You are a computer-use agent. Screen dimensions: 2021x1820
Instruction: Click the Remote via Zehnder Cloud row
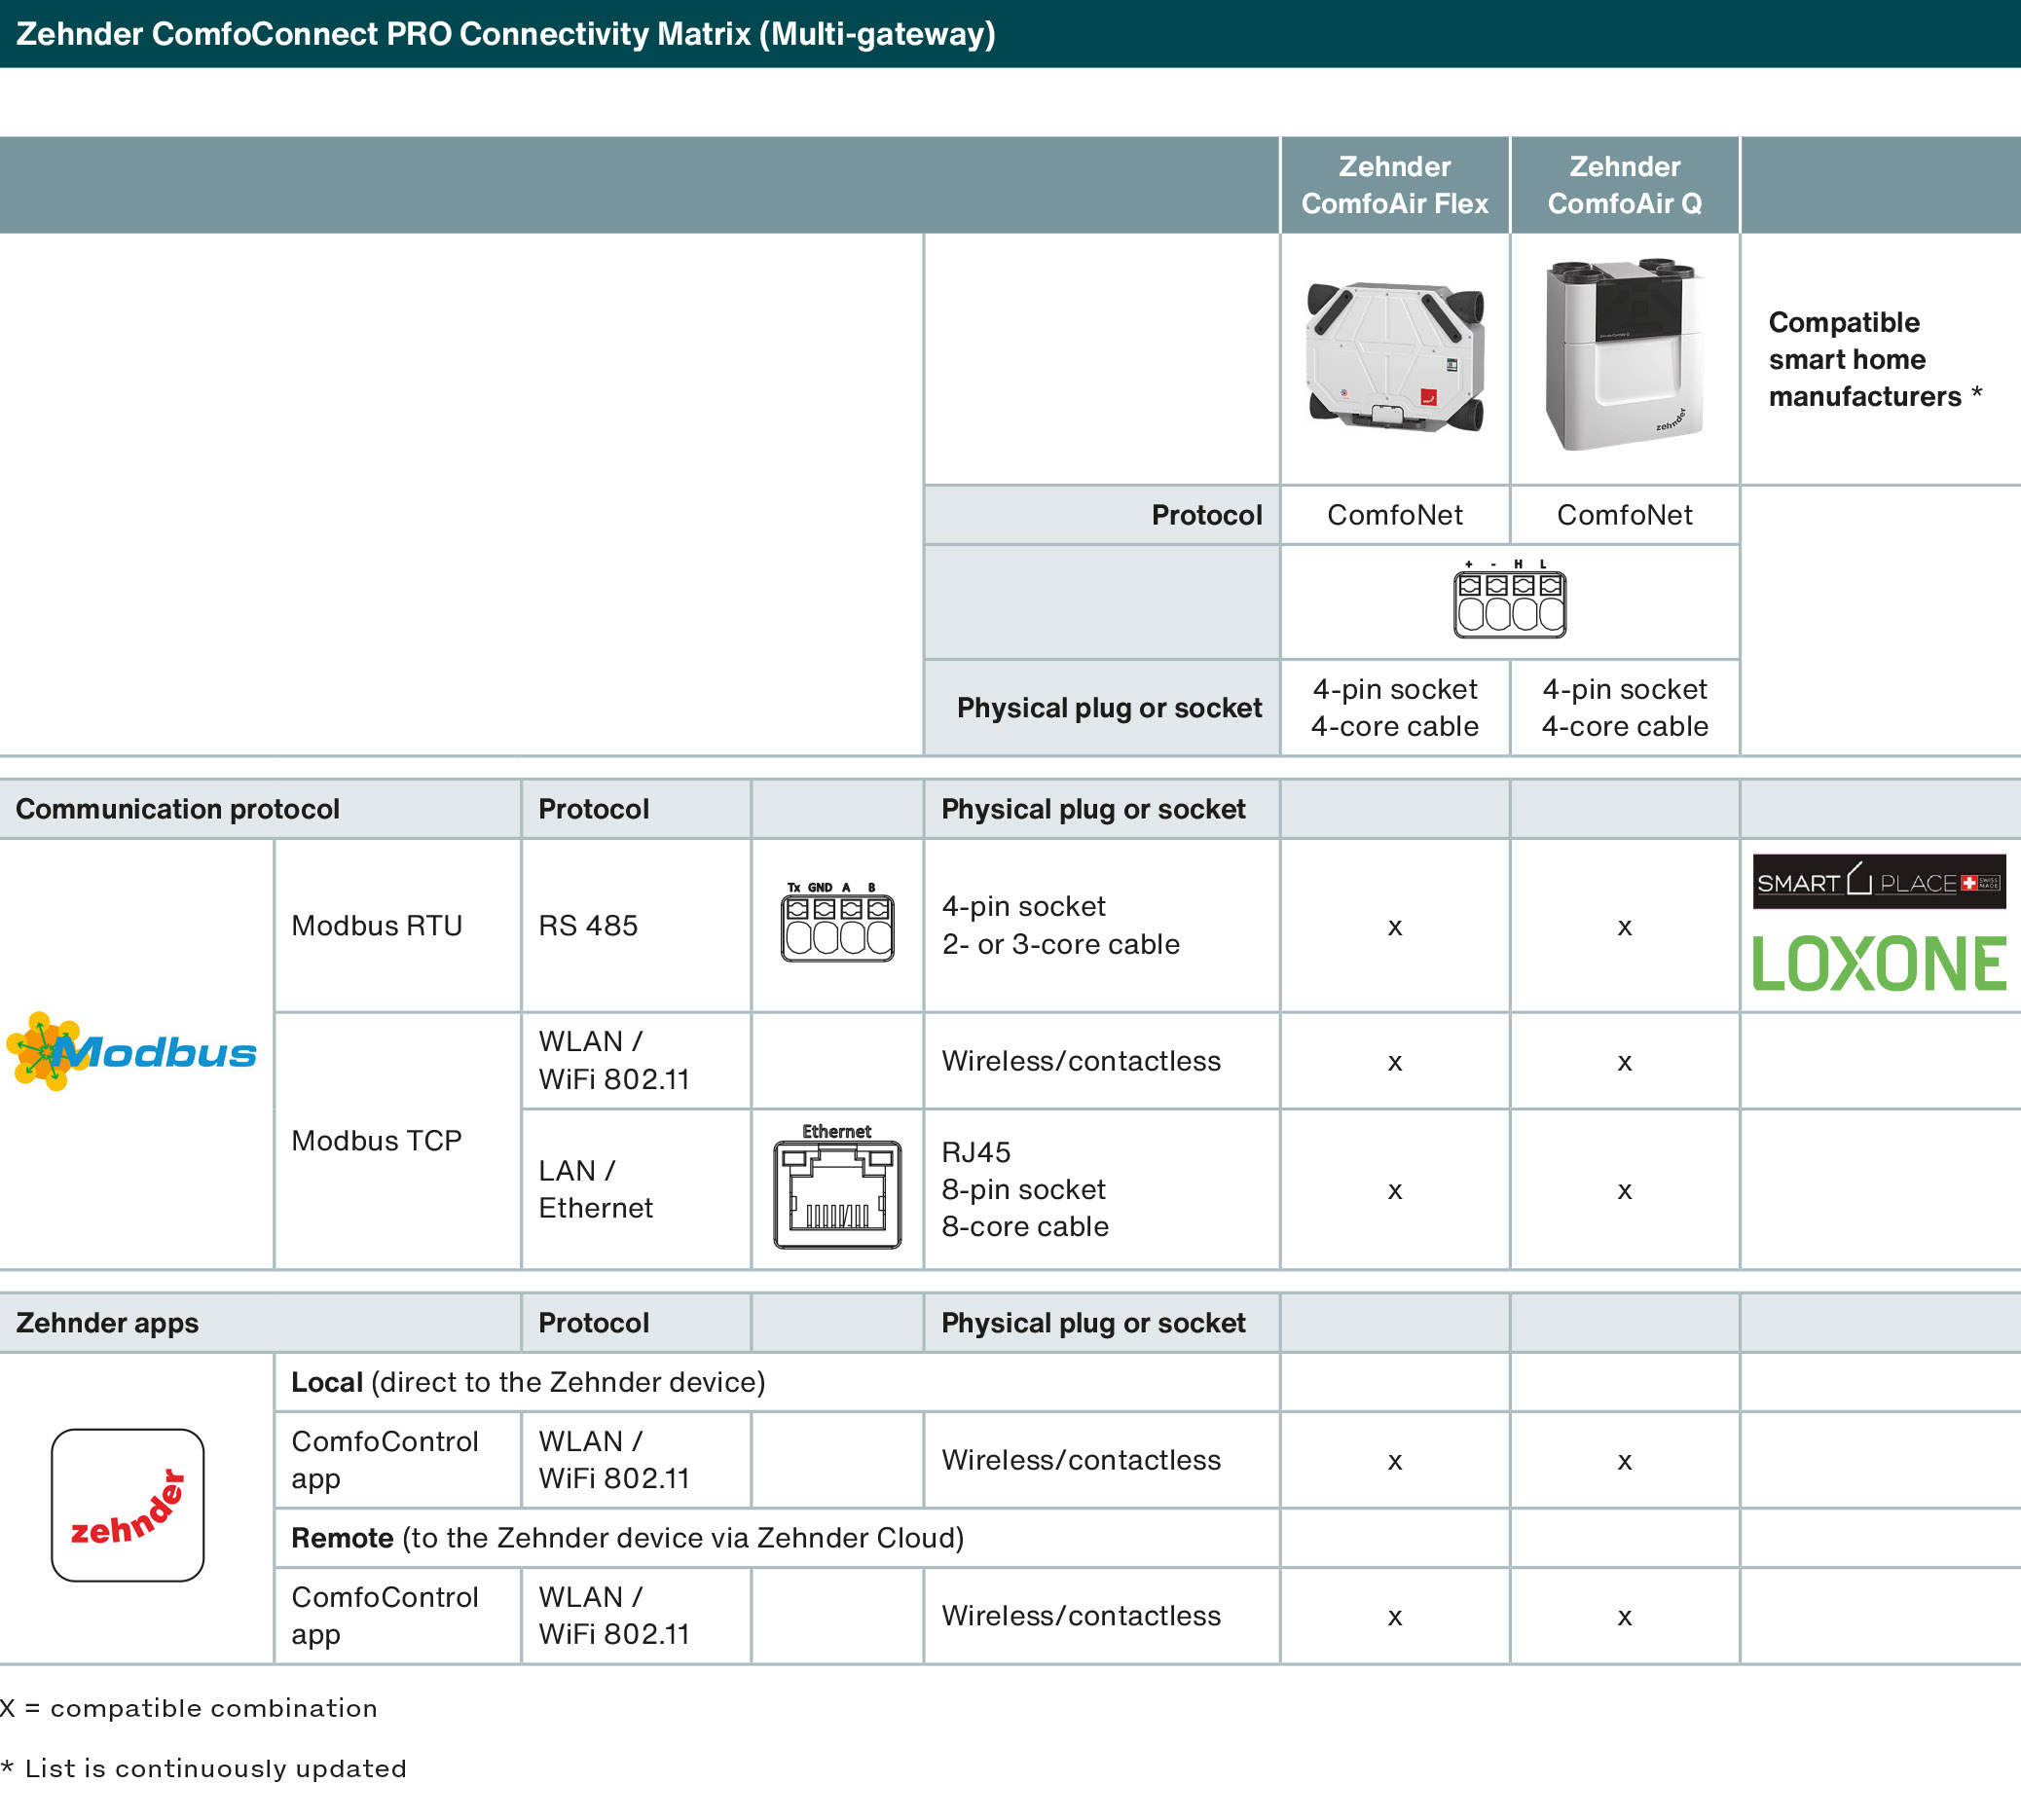point(628,1538)
